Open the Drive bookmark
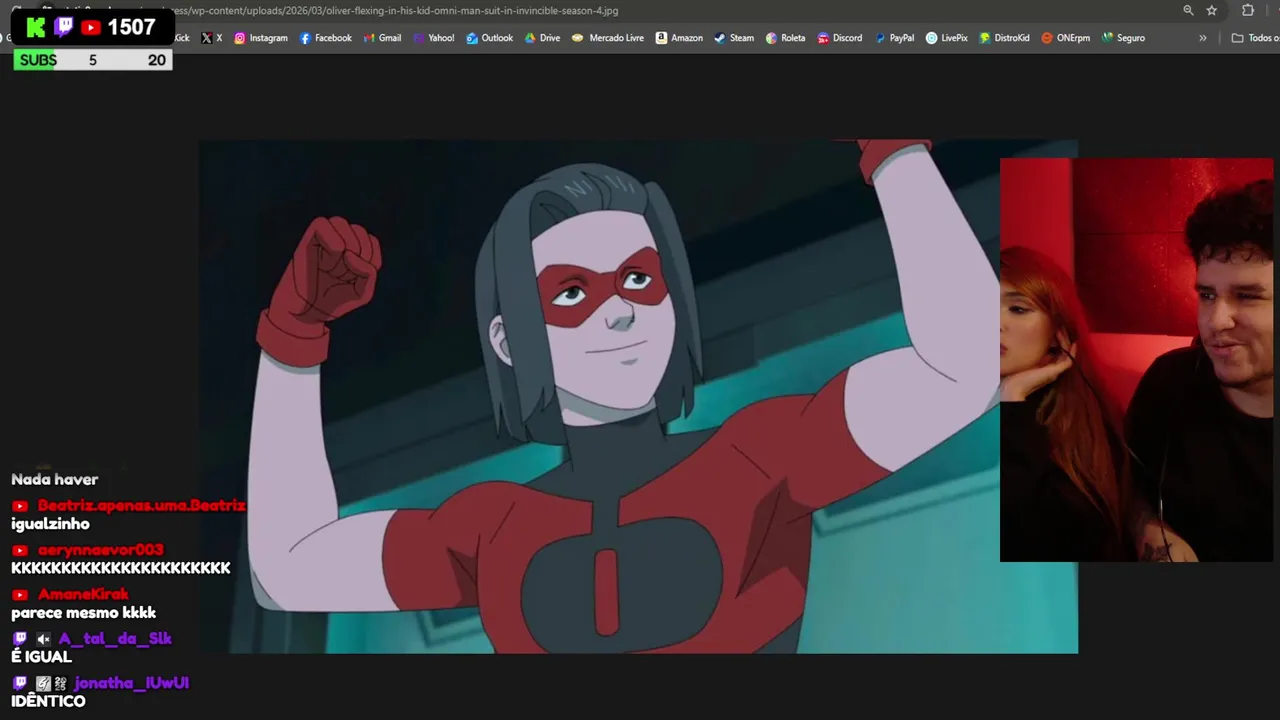 pyautogui.click(x=543, y=38)
